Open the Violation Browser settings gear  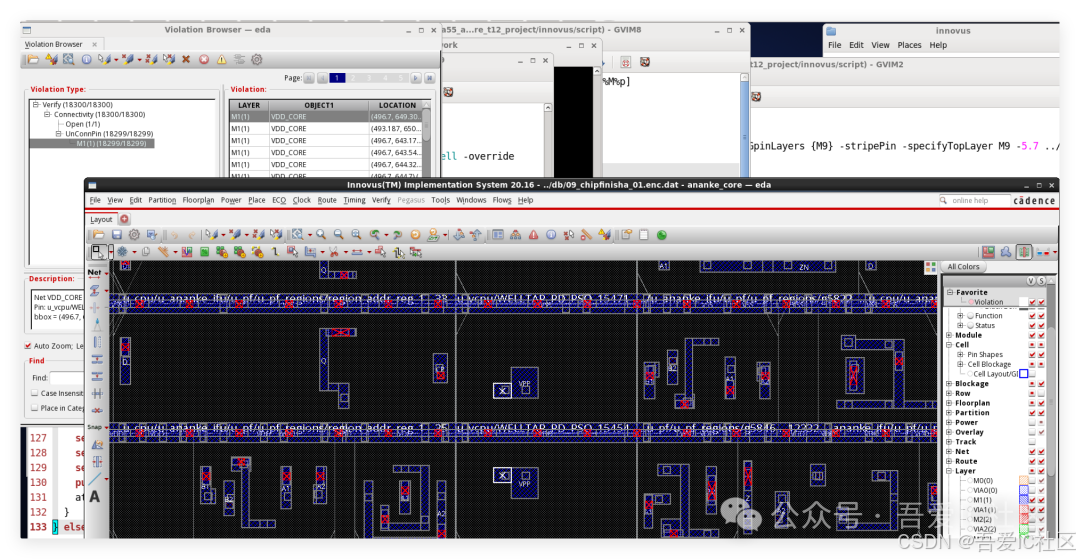[x=256, y=60]
